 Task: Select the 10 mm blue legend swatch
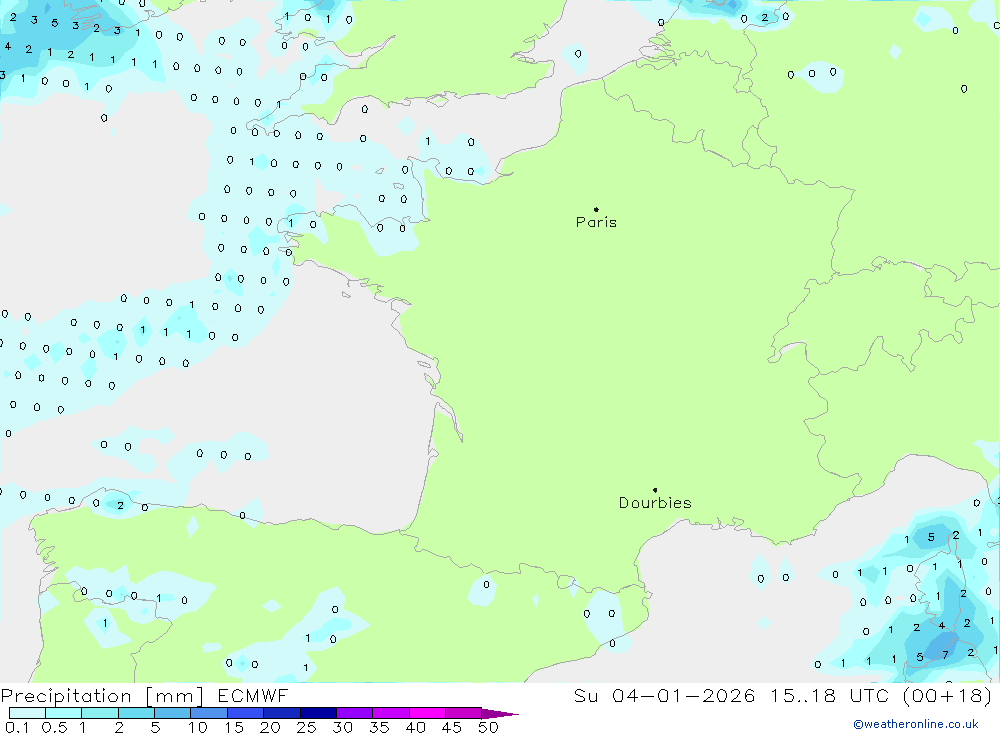[209, 713]
